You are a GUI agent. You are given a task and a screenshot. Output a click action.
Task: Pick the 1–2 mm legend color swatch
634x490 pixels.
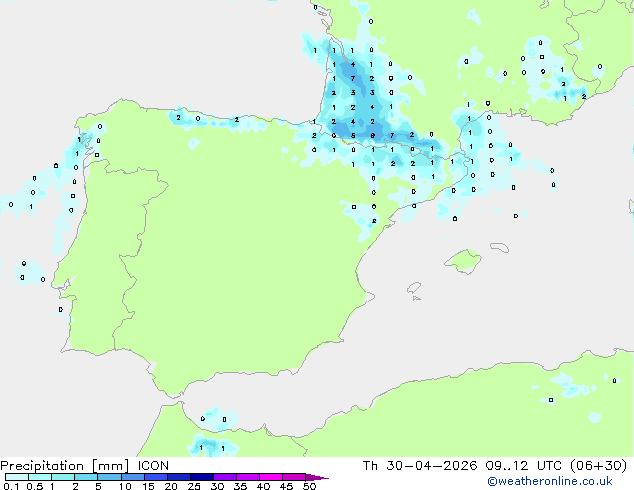[x=63, y=477]
